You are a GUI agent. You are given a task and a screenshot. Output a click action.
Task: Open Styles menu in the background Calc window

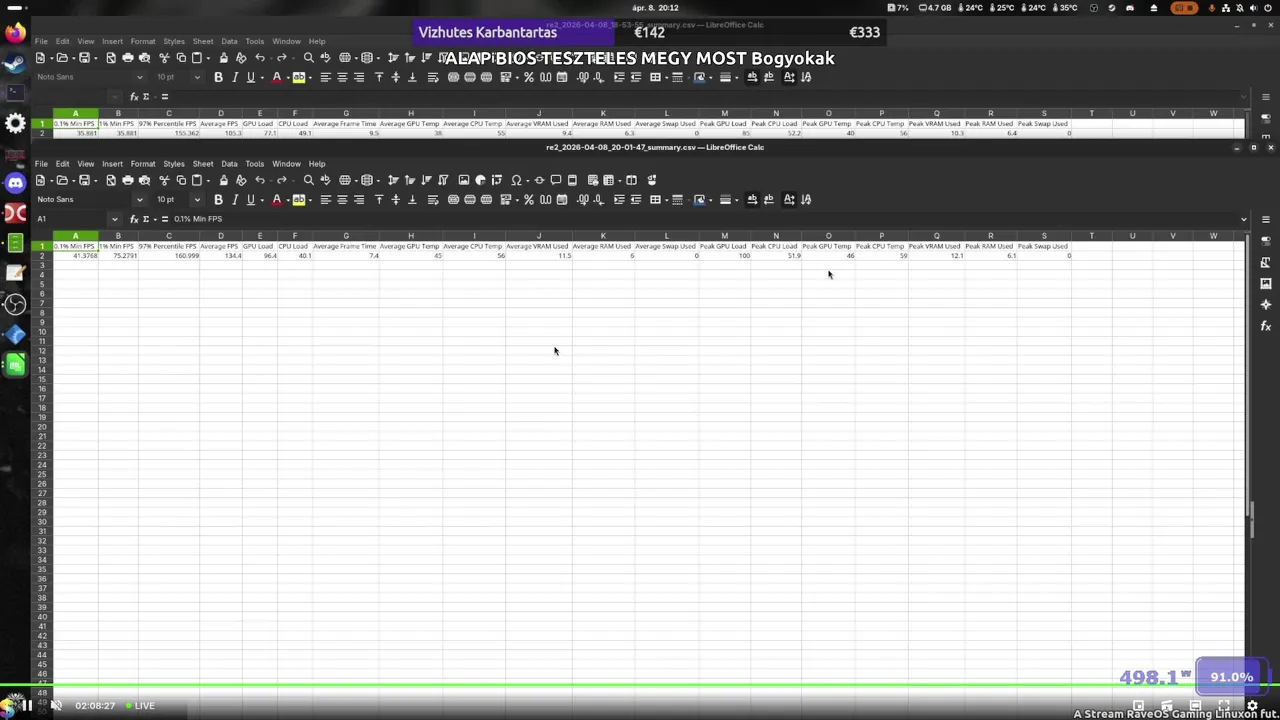click(174, 41)
